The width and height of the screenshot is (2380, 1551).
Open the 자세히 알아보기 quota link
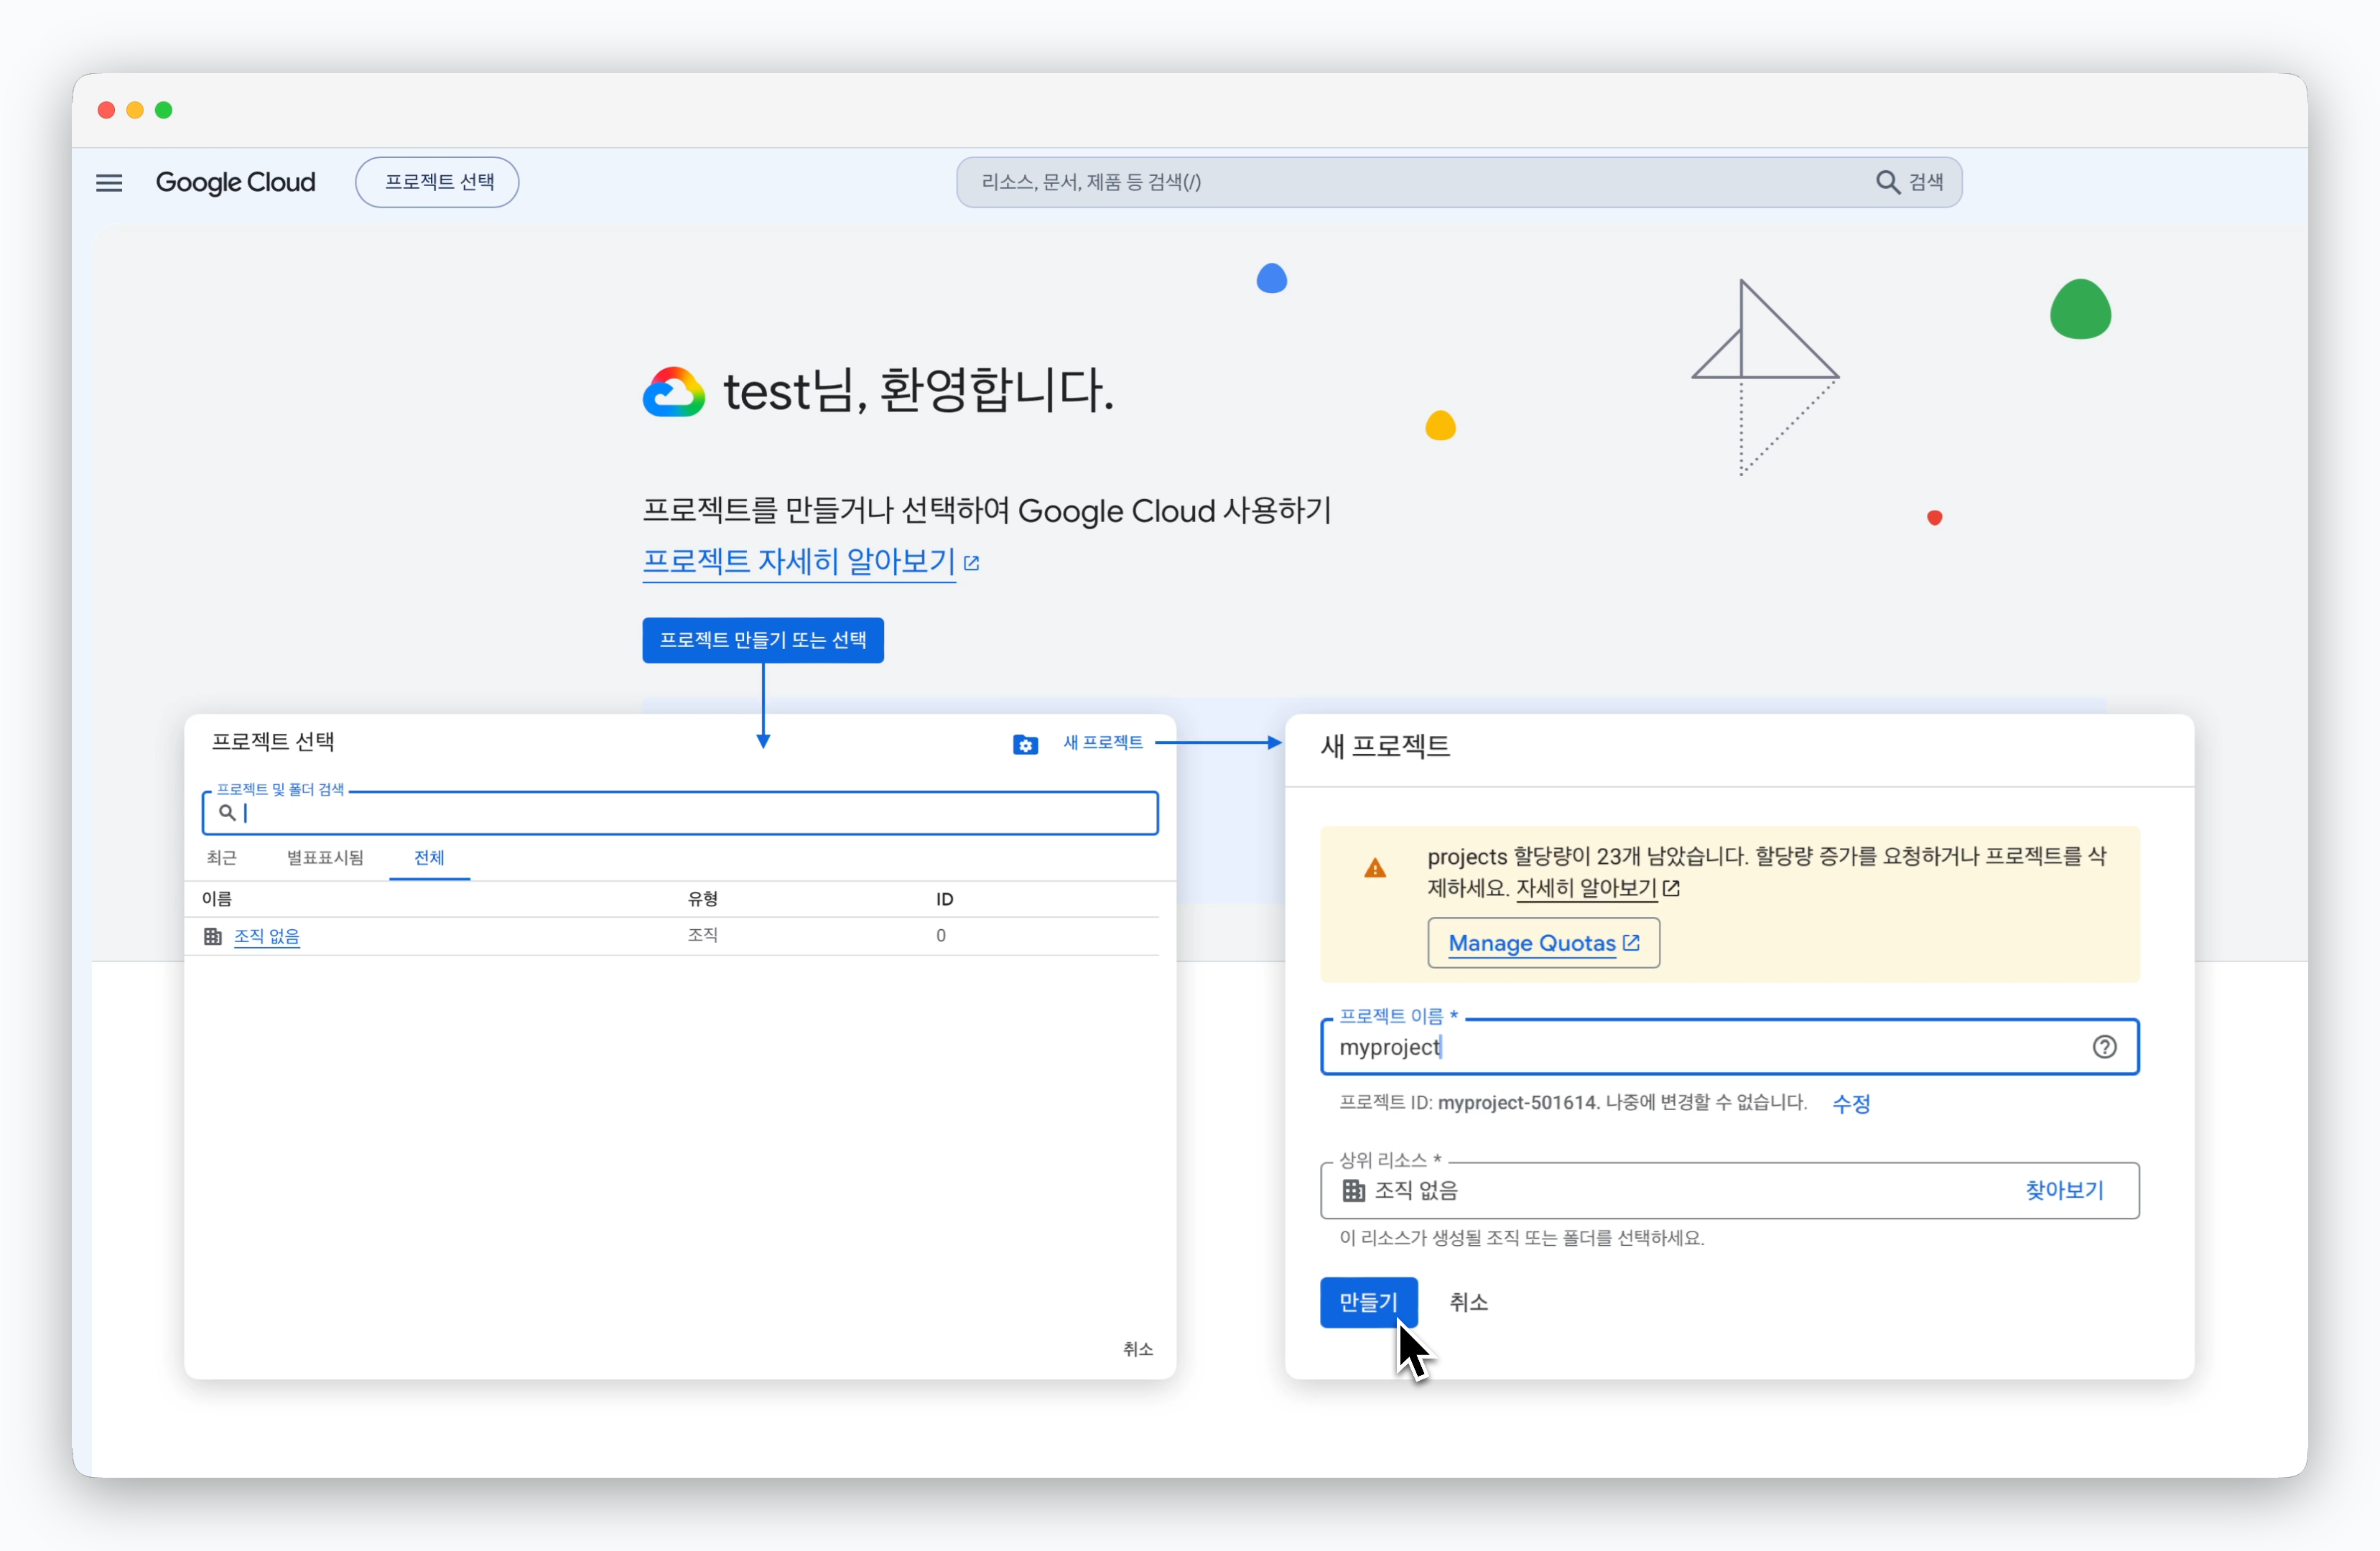(1586, 888)
